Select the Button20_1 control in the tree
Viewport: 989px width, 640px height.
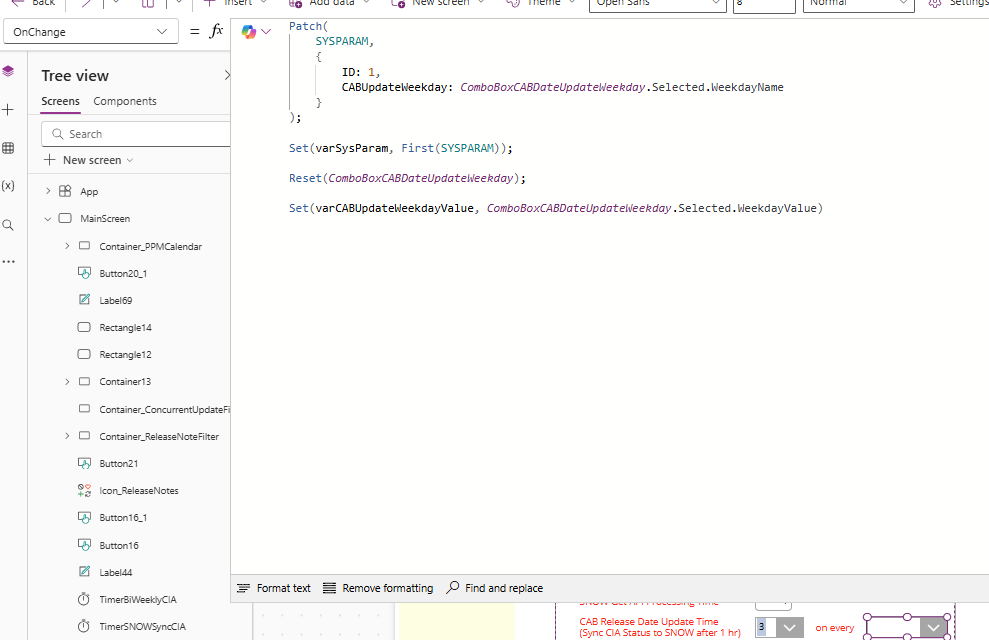coord(123,274)
